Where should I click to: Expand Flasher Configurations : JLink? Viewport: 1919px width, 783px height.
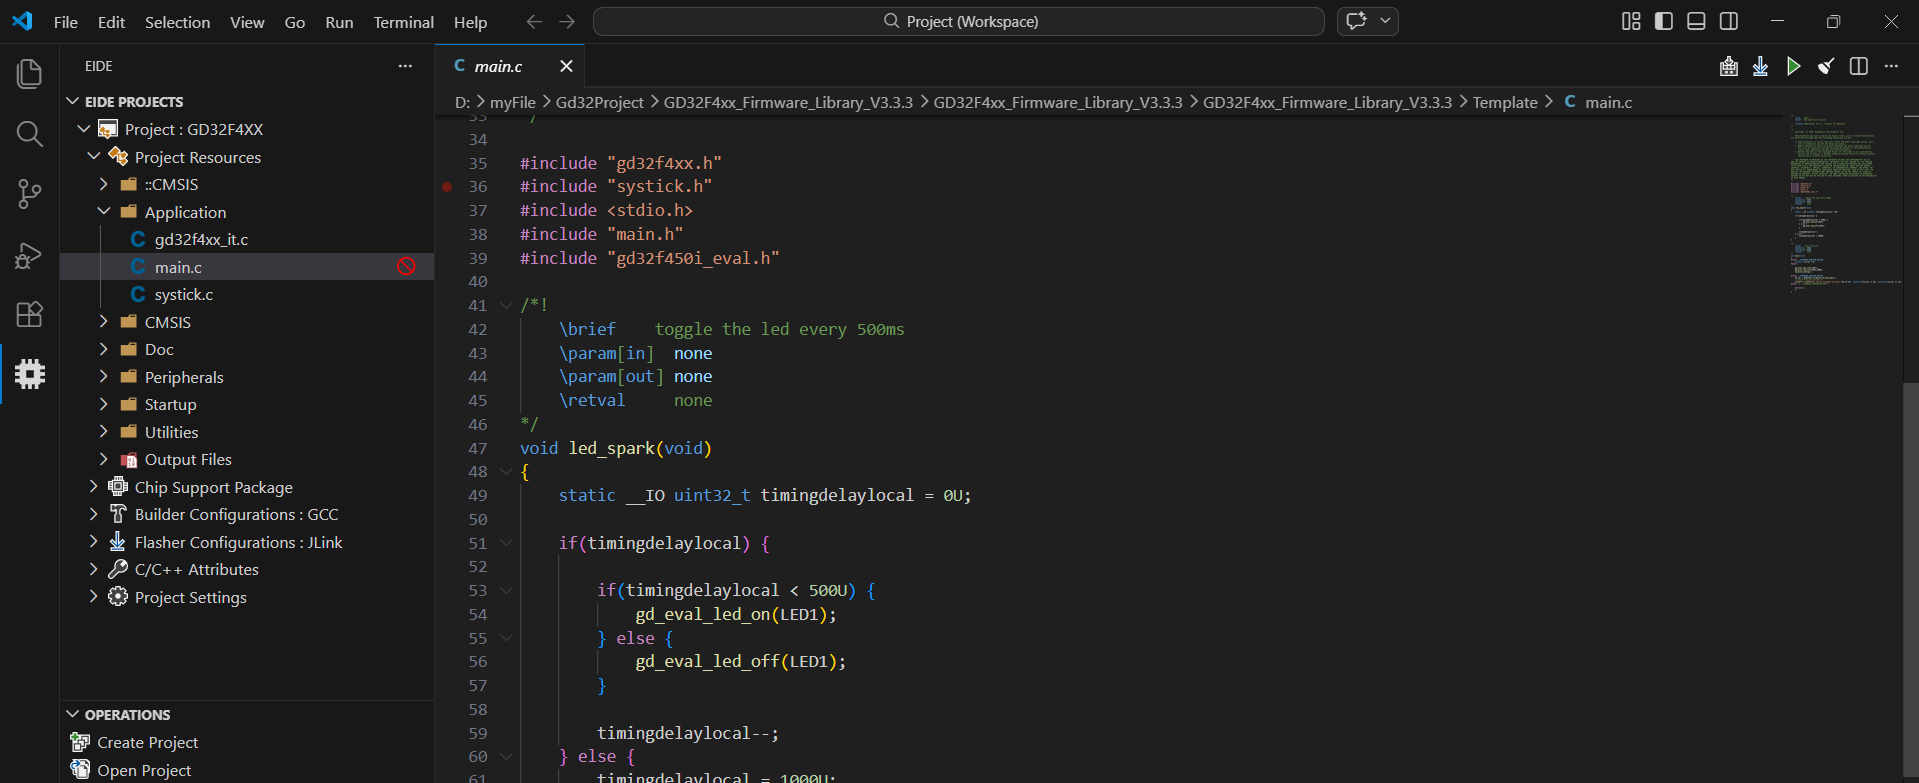tap(94, 542)
